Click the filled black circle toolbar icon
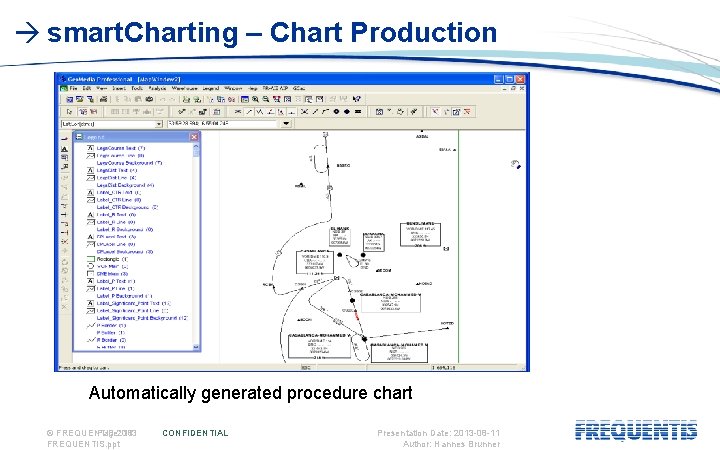 [x=336, y=112]
